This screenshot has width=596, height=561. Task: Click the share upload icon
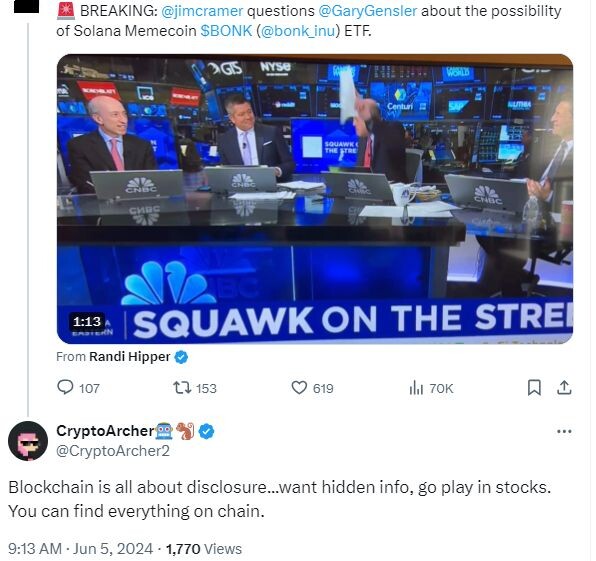[x=564, y=387]
